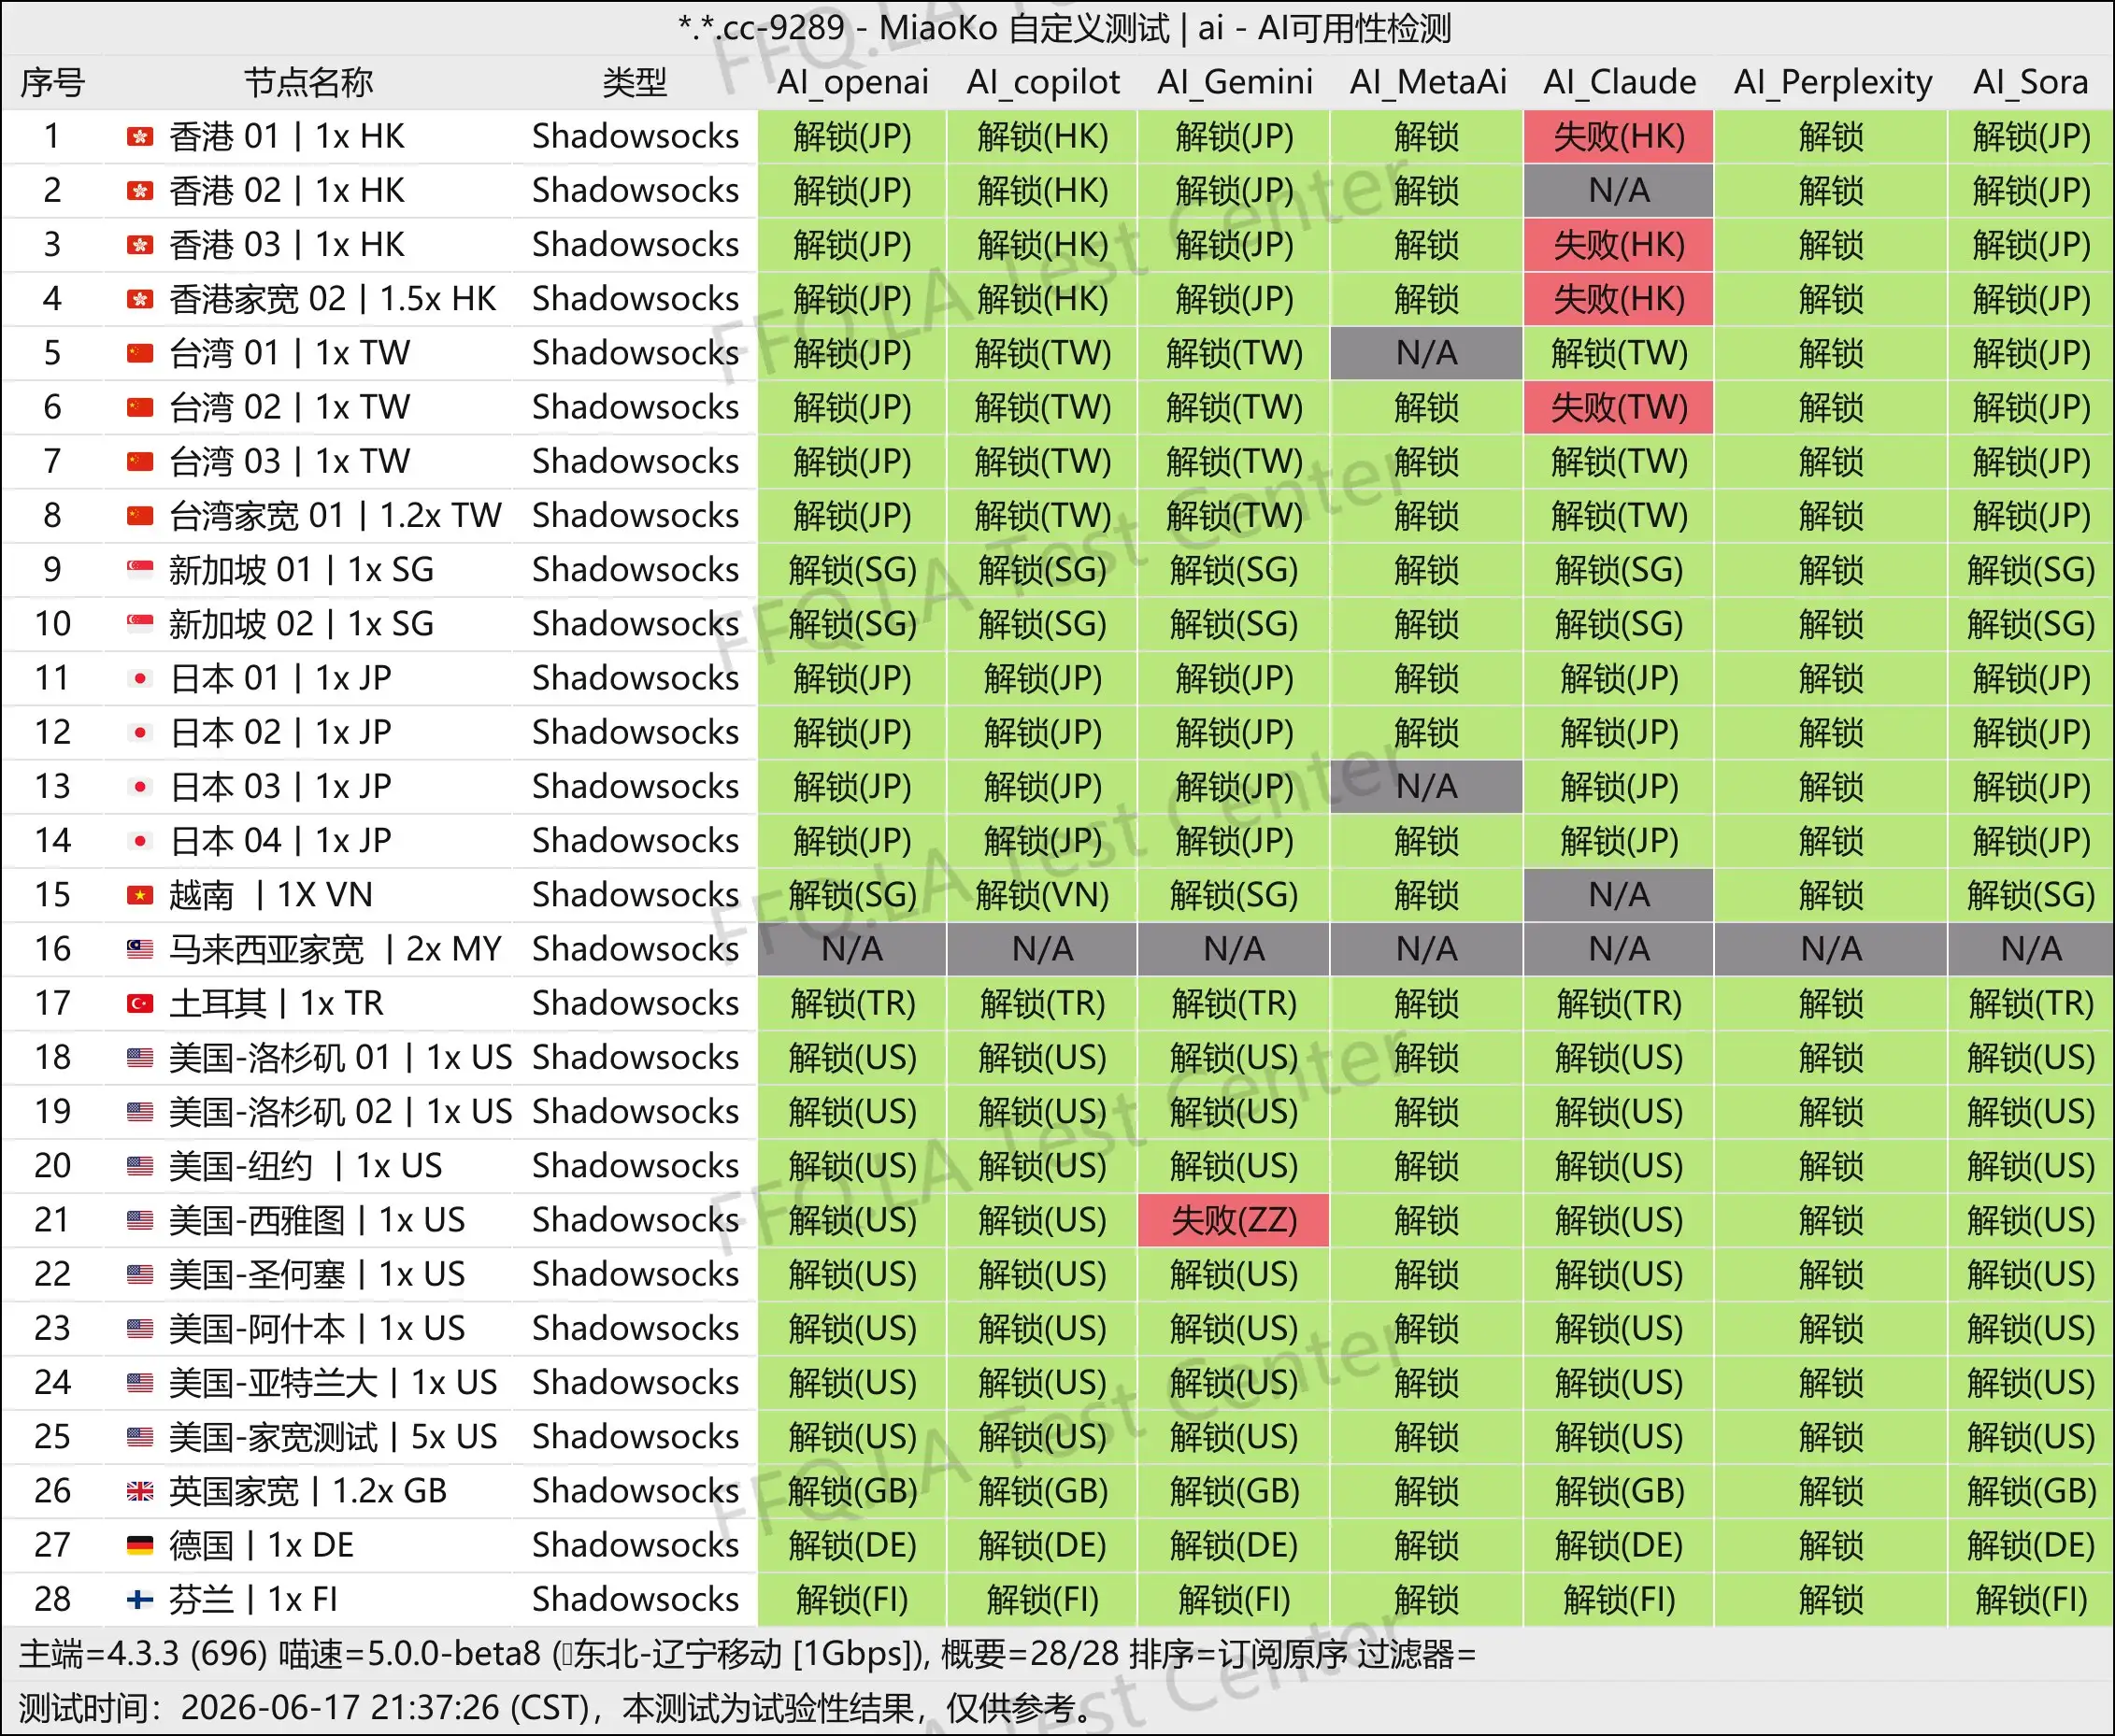Click the 节点名称 column header
This screenshot has width=2115, height=1736.
(x=308, y=82)
